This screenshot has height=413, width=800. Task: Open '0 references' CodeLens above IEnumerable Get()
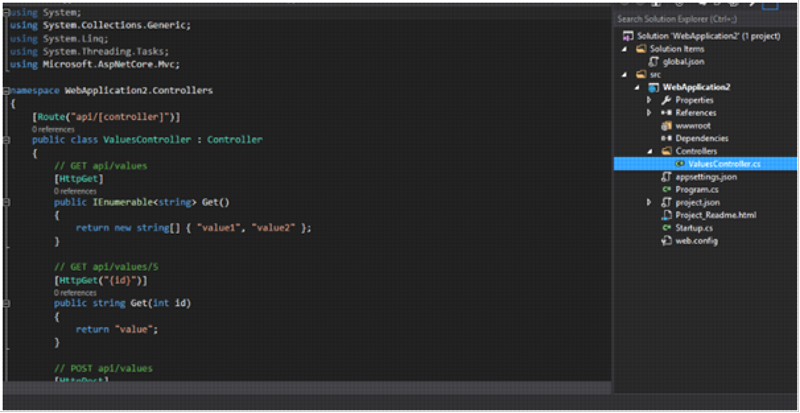(75, 191)
